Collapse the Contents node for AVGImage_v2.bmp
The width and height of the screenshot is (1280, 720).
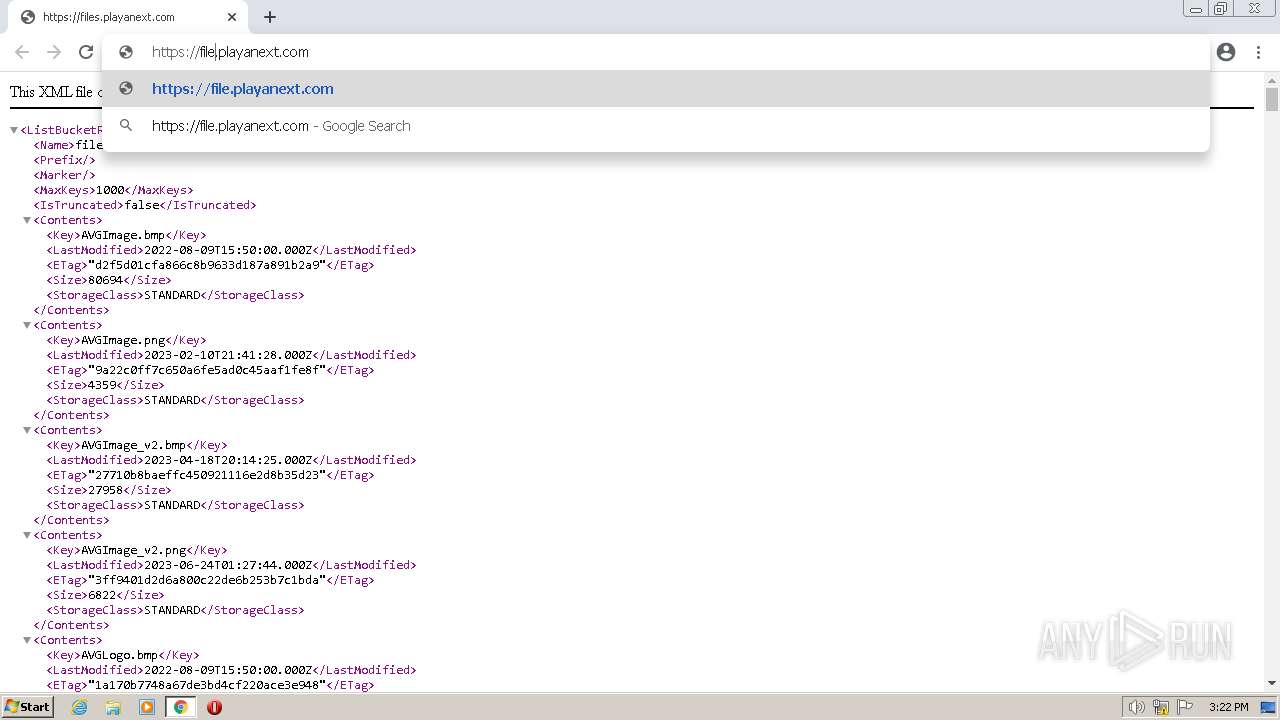27,430
